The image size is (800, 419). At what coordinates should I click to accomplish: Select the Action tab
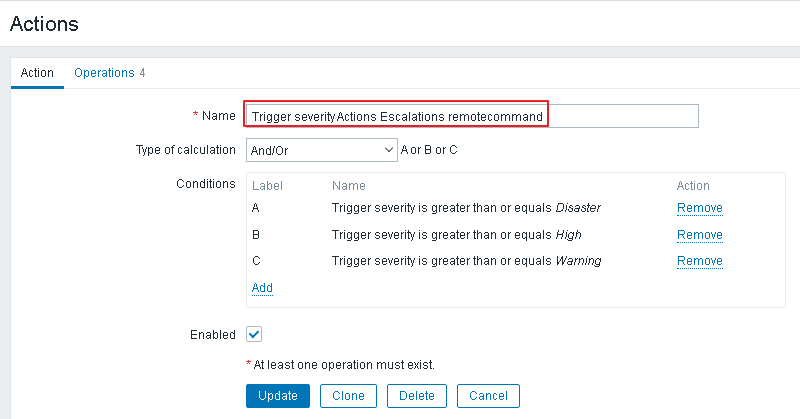37,73
